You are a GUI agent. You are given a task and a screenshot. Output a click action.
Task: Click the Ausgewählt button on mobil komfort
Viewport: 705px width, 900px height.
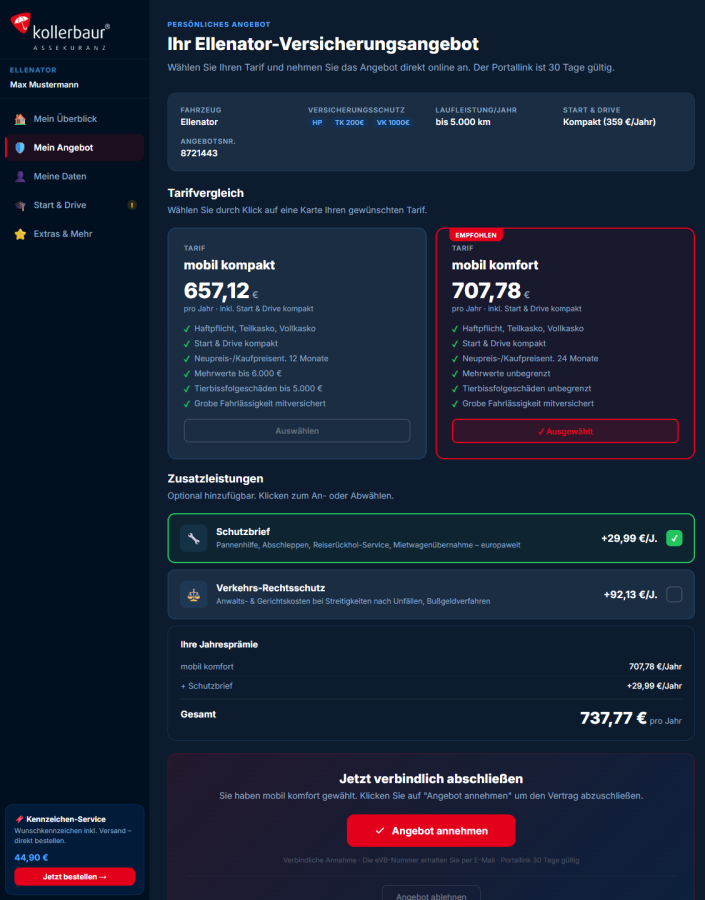pyautogui.click(x=565, y=431)
